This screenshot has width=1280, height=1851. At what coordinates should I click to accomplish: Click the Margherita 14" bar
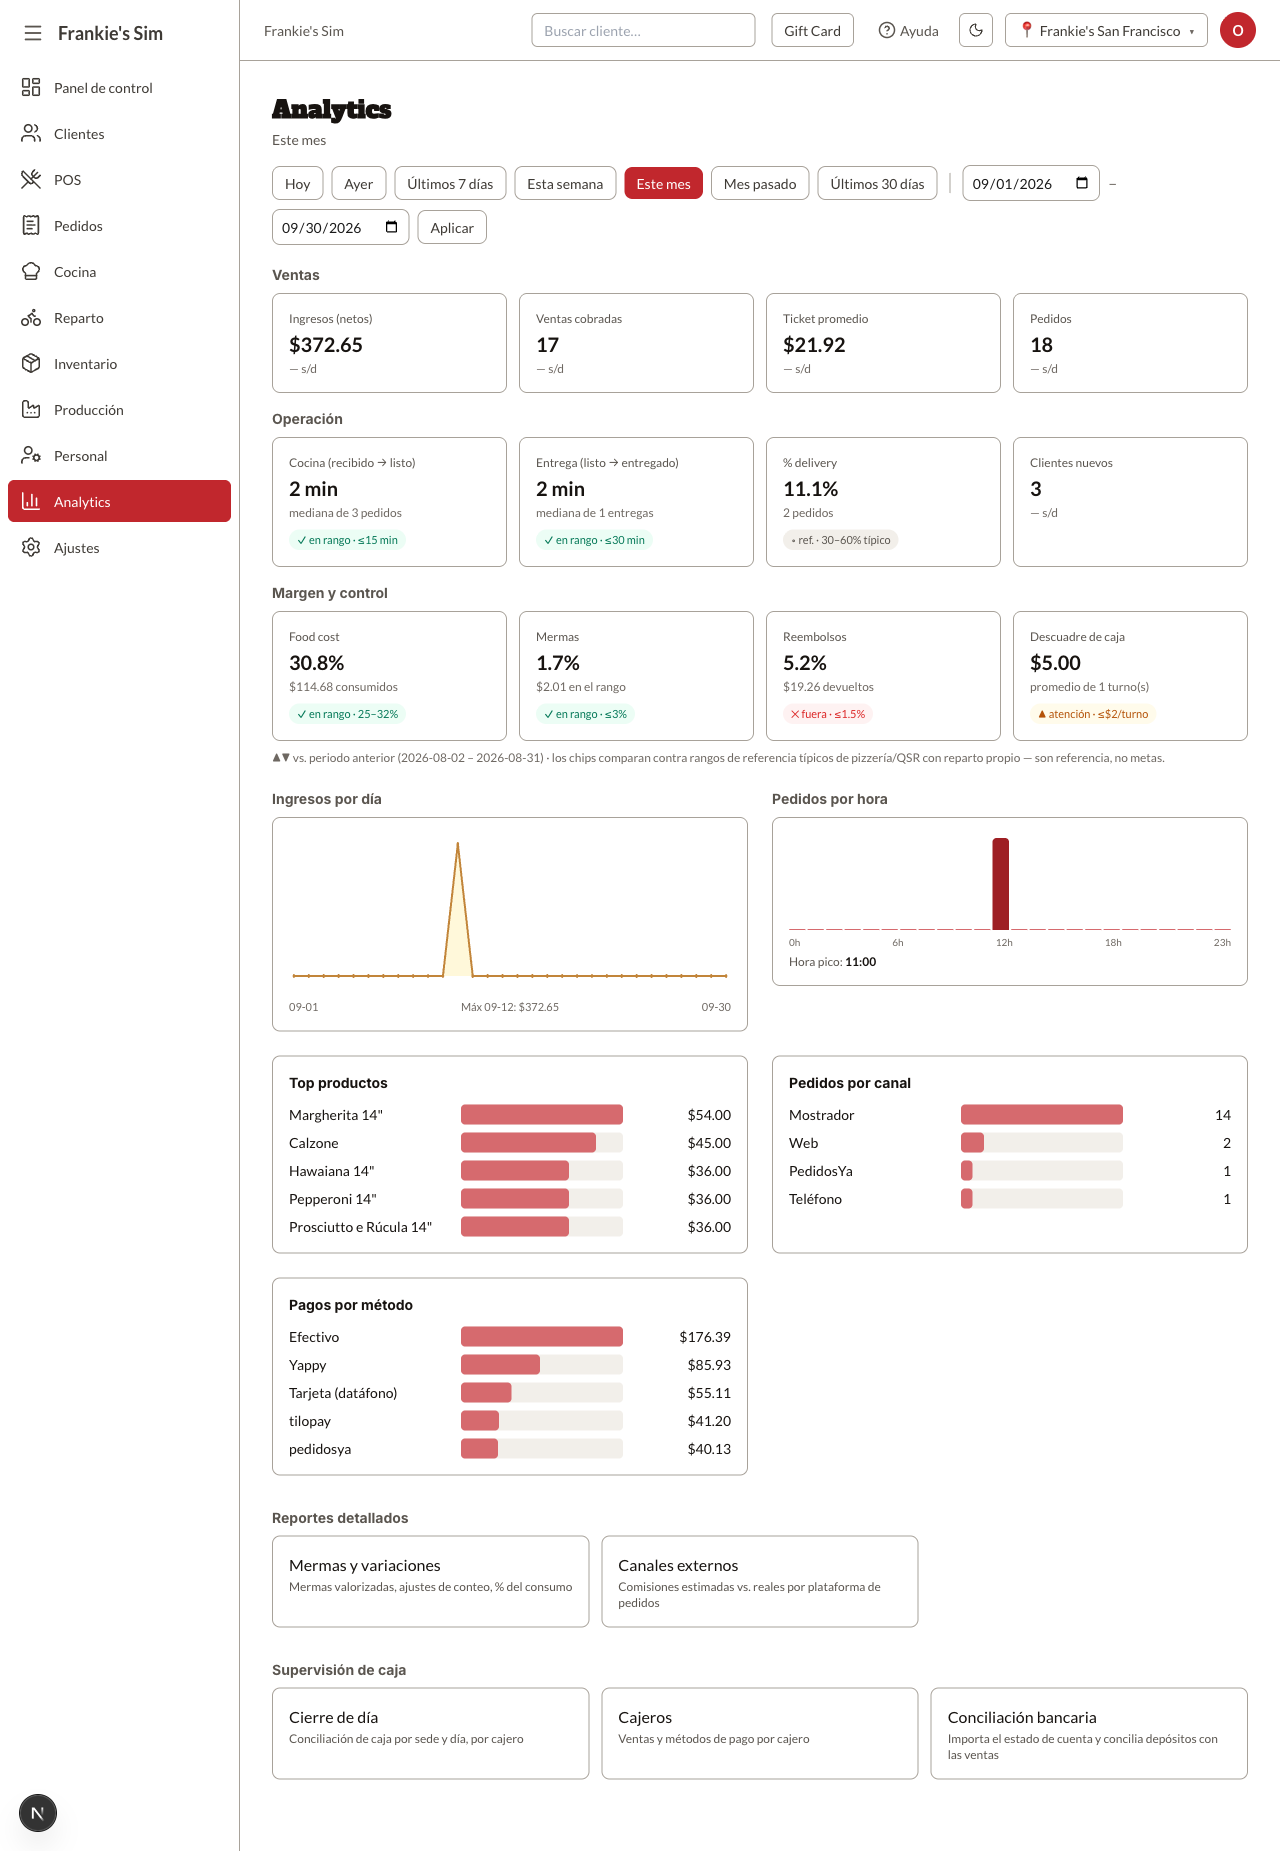542,1114
